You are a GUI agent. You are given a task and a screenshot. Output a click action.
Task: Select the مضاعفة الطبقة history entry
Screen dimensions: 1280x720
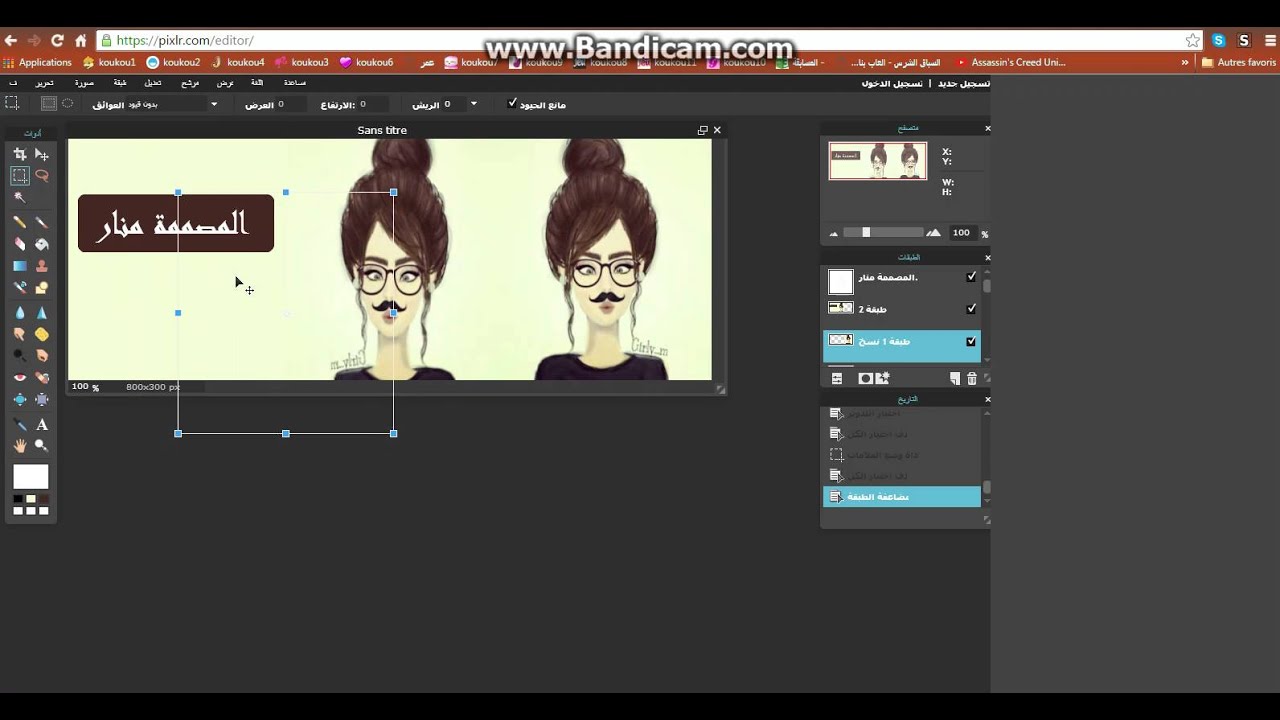[902, 497]
